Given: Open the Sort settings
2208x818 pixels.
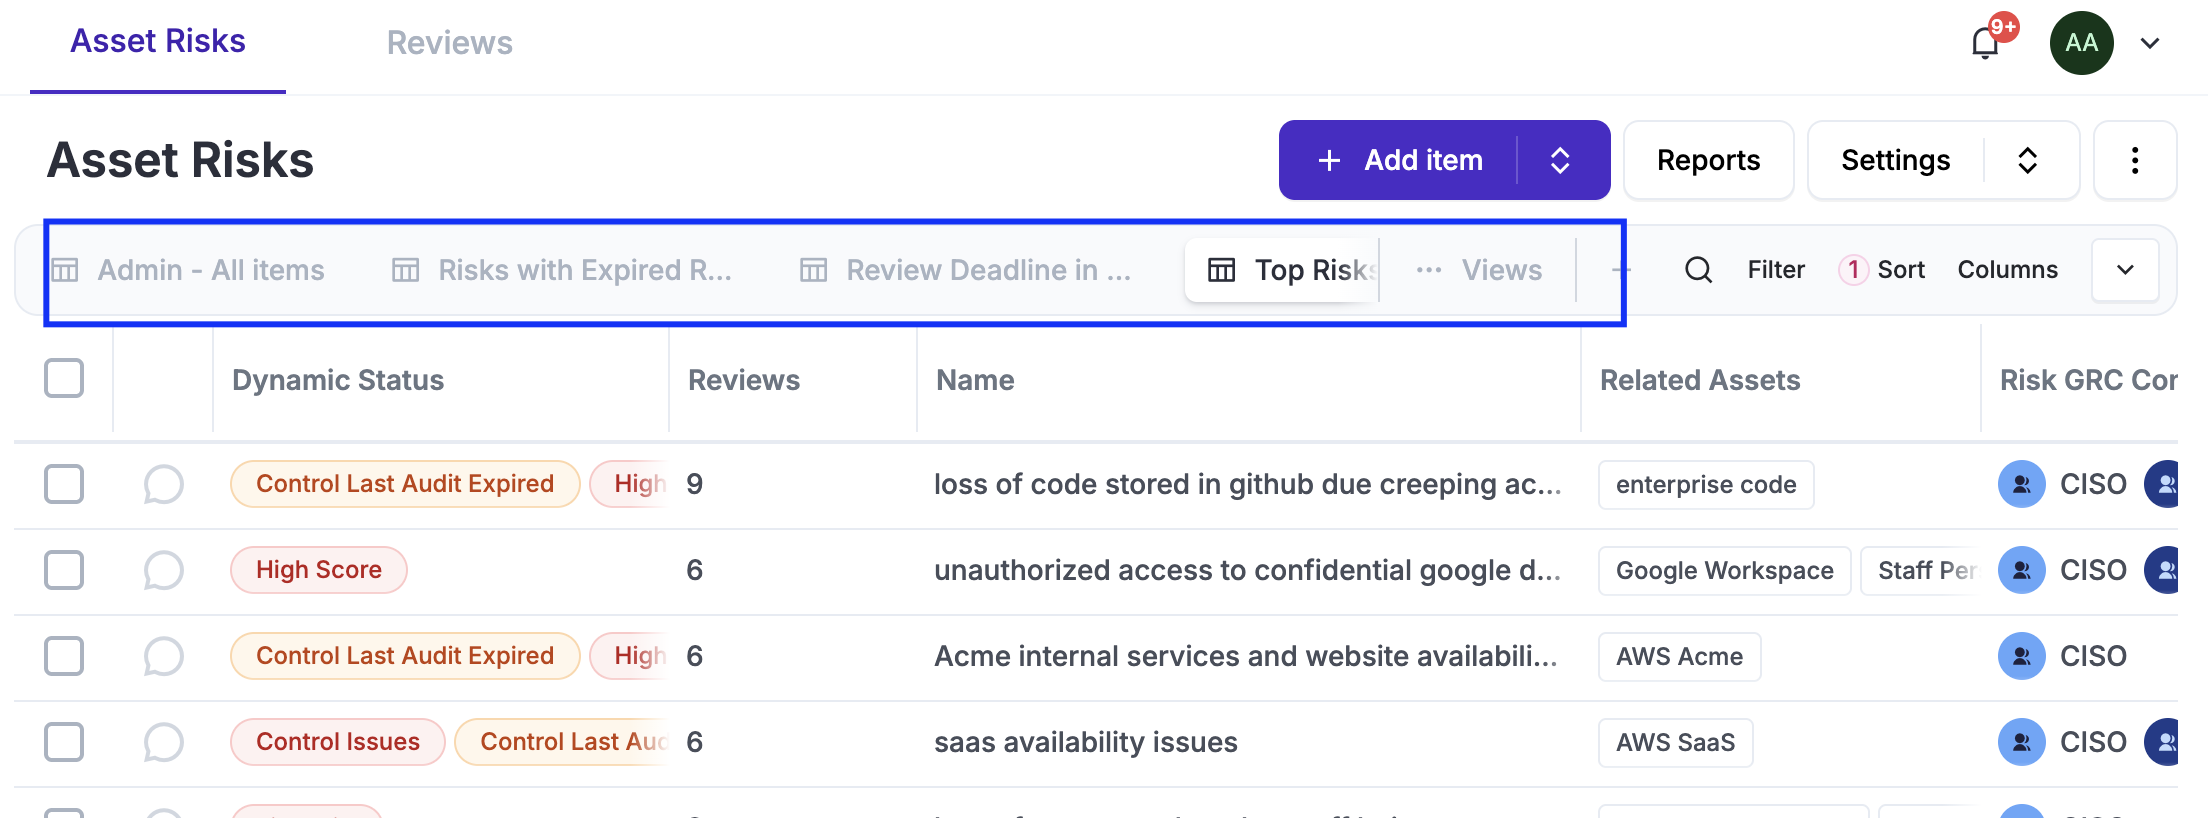Looking at the screenshot, I should (x=1900, y=270).
